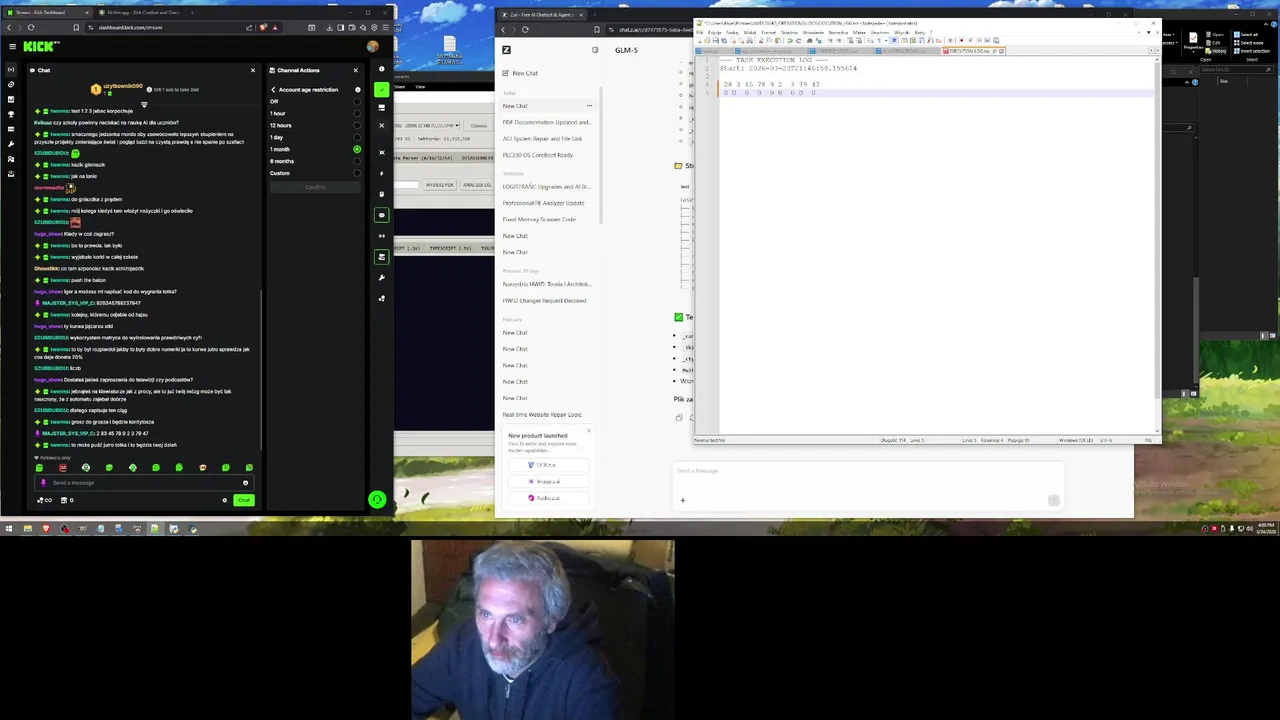Viewport: 1280px width, 720px height.
Task: Select 1 month account age restriction
Action: (357, 149)
